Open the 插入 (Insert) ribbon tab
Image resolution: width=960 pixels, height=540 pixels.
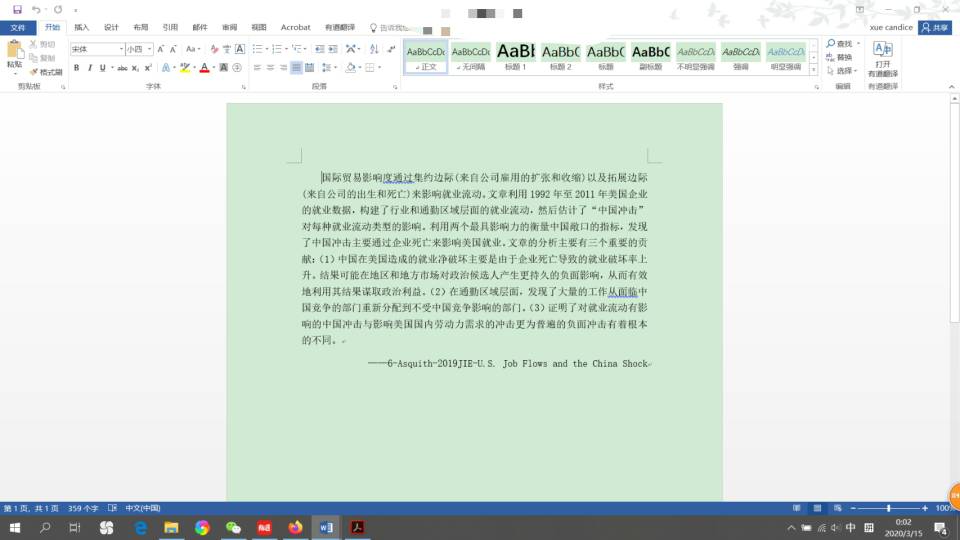click(82, 28)
